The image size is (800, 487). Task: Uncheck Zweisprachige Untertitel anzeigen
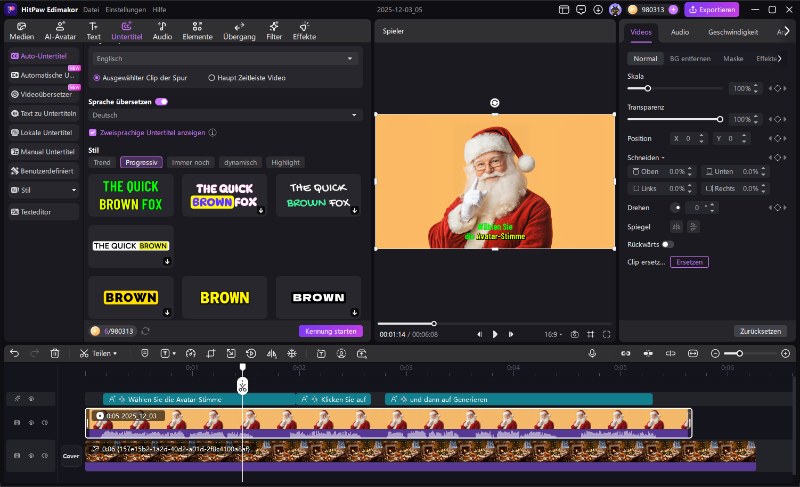93,133
